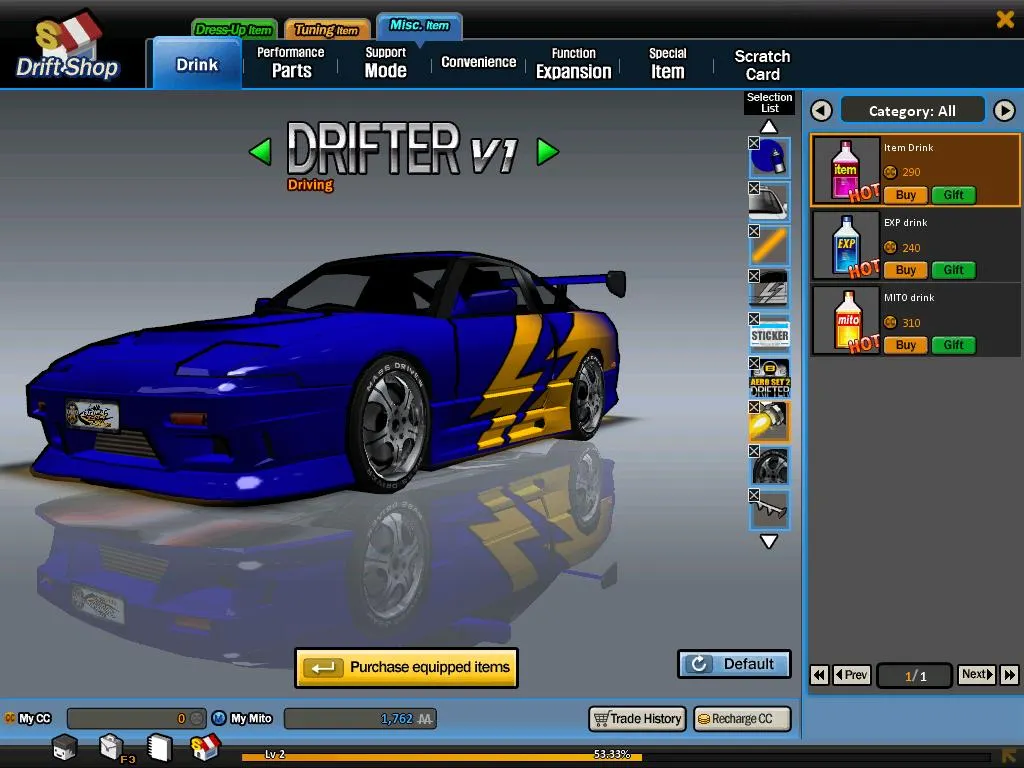
Task: Click the Category: All selector
Action: (x=912, y=110)
